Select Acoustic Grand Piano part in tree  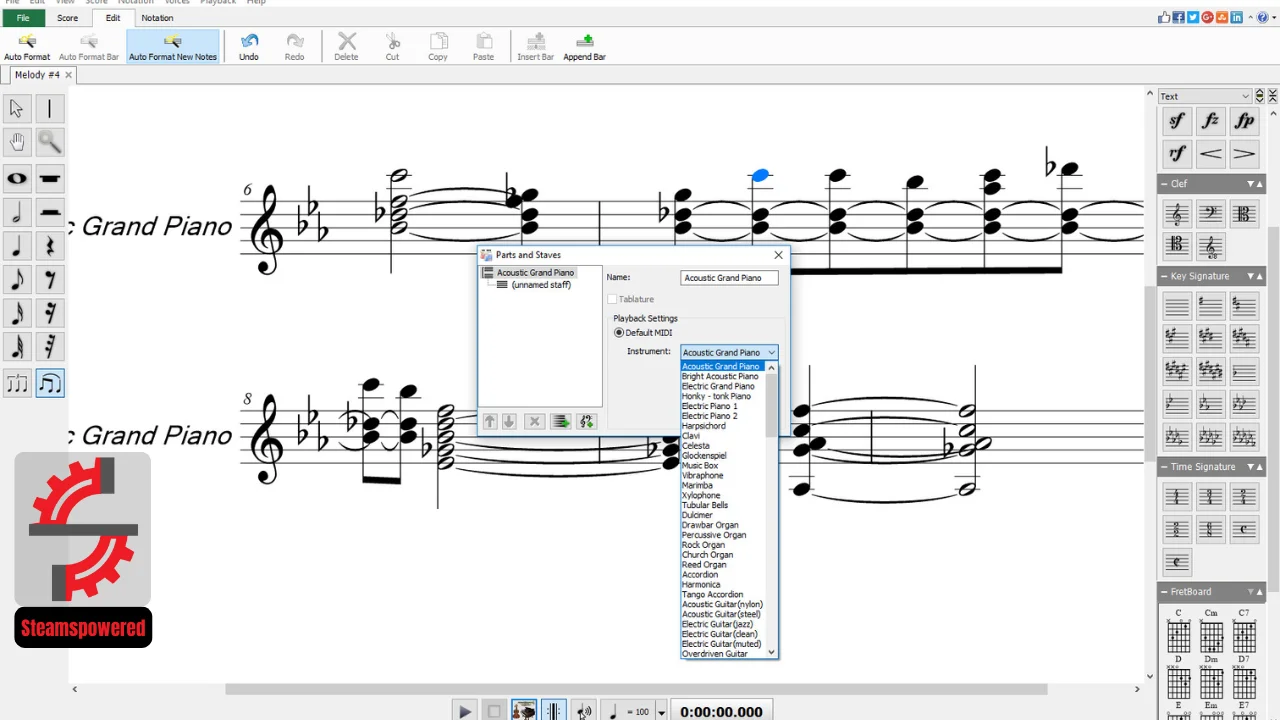click(x=535, y=273)
